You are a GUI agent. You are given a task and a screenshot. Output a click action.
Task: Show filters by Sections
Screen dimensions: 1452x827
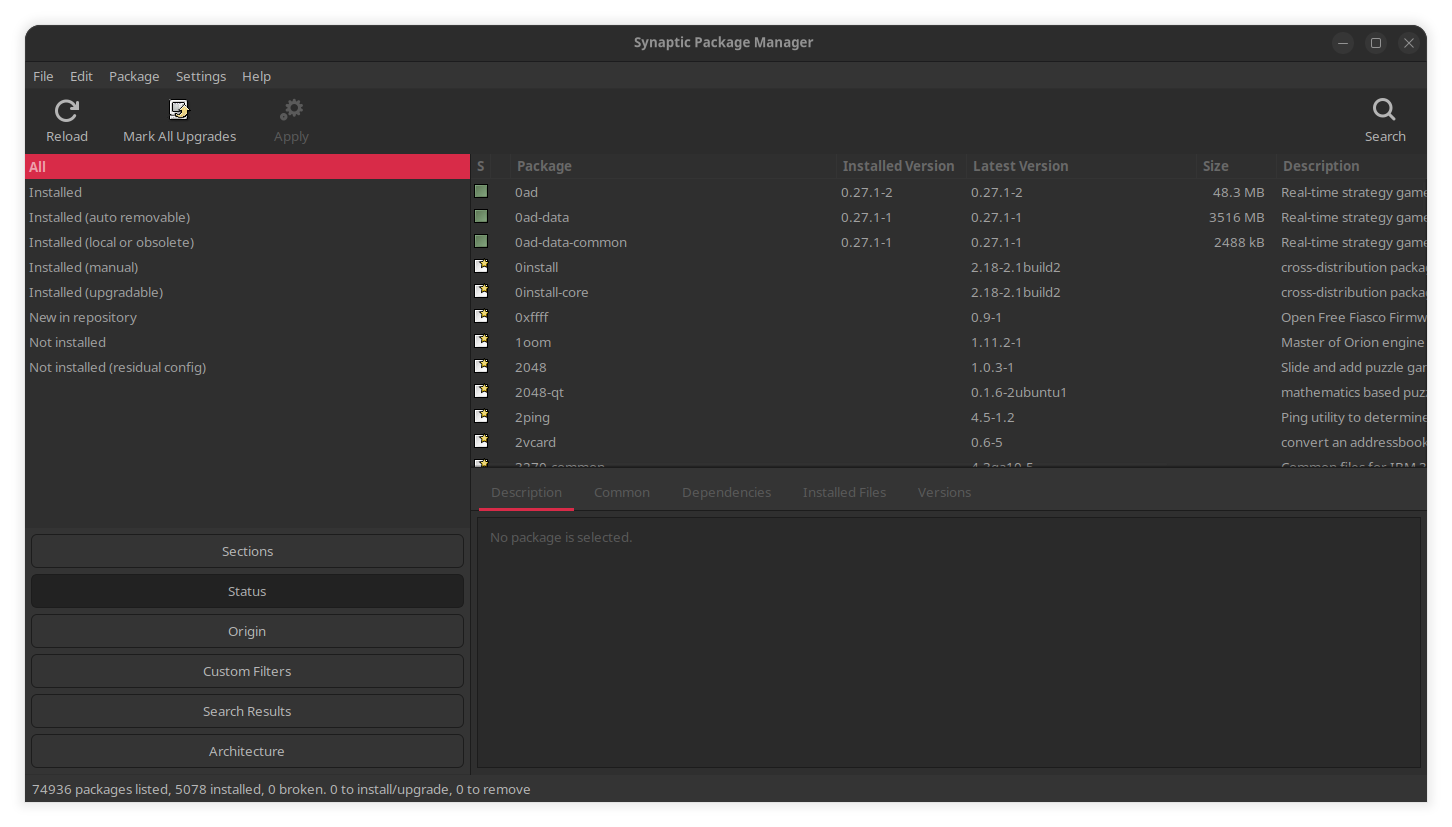[247, 551]
